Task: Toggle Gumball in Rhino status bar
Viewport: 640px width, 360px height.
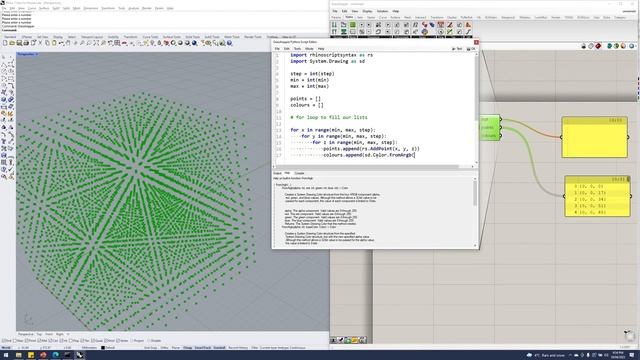Action: coord(219,348)
